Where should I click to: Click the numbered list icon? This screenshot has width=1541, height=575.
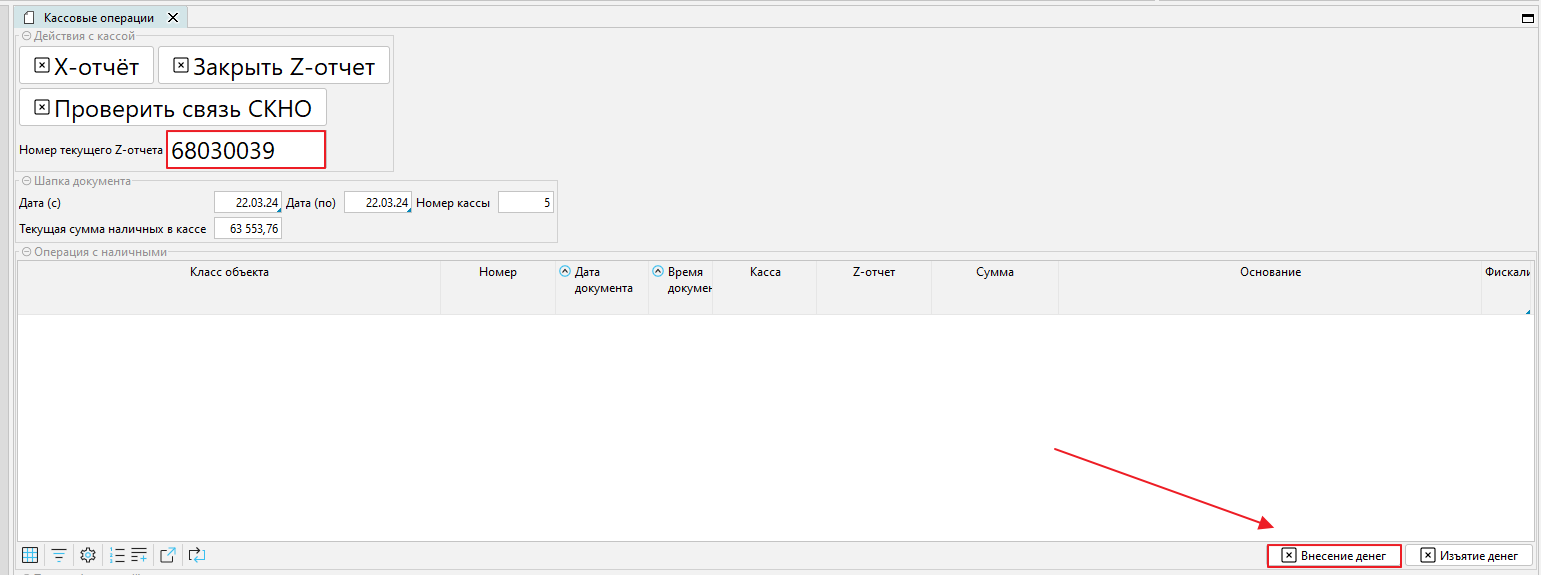coord(117,555)
